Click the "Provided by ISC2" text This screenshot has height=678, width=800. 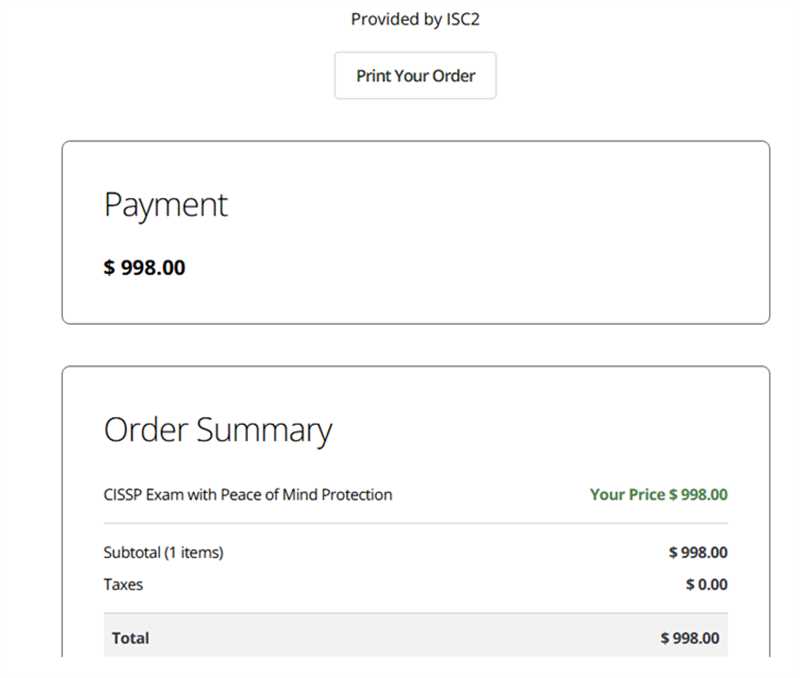pos(415,19)
